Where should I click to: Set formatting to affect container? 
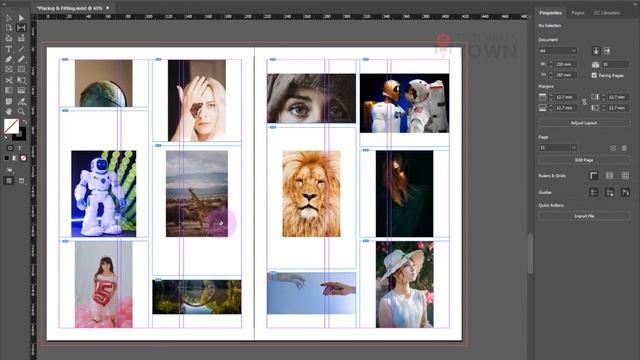point(10,148)
